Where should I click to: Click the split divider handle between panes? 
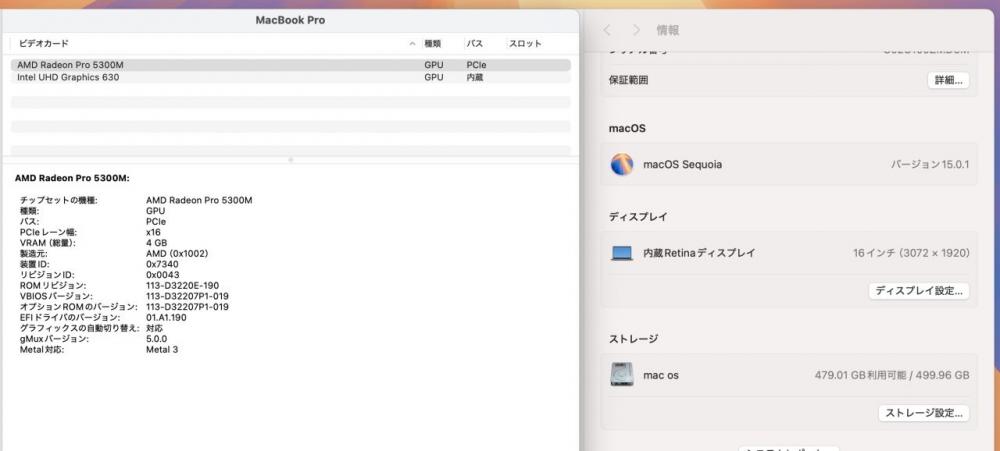coord(291,159)
